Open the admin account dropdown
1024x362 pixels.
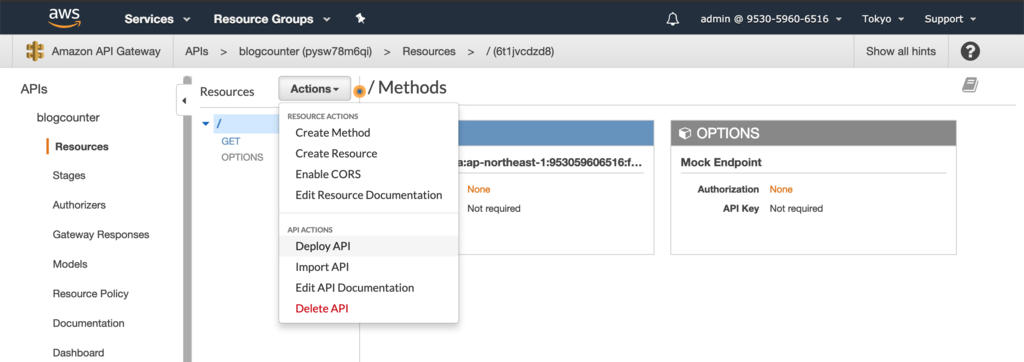(x=771, y=19)
